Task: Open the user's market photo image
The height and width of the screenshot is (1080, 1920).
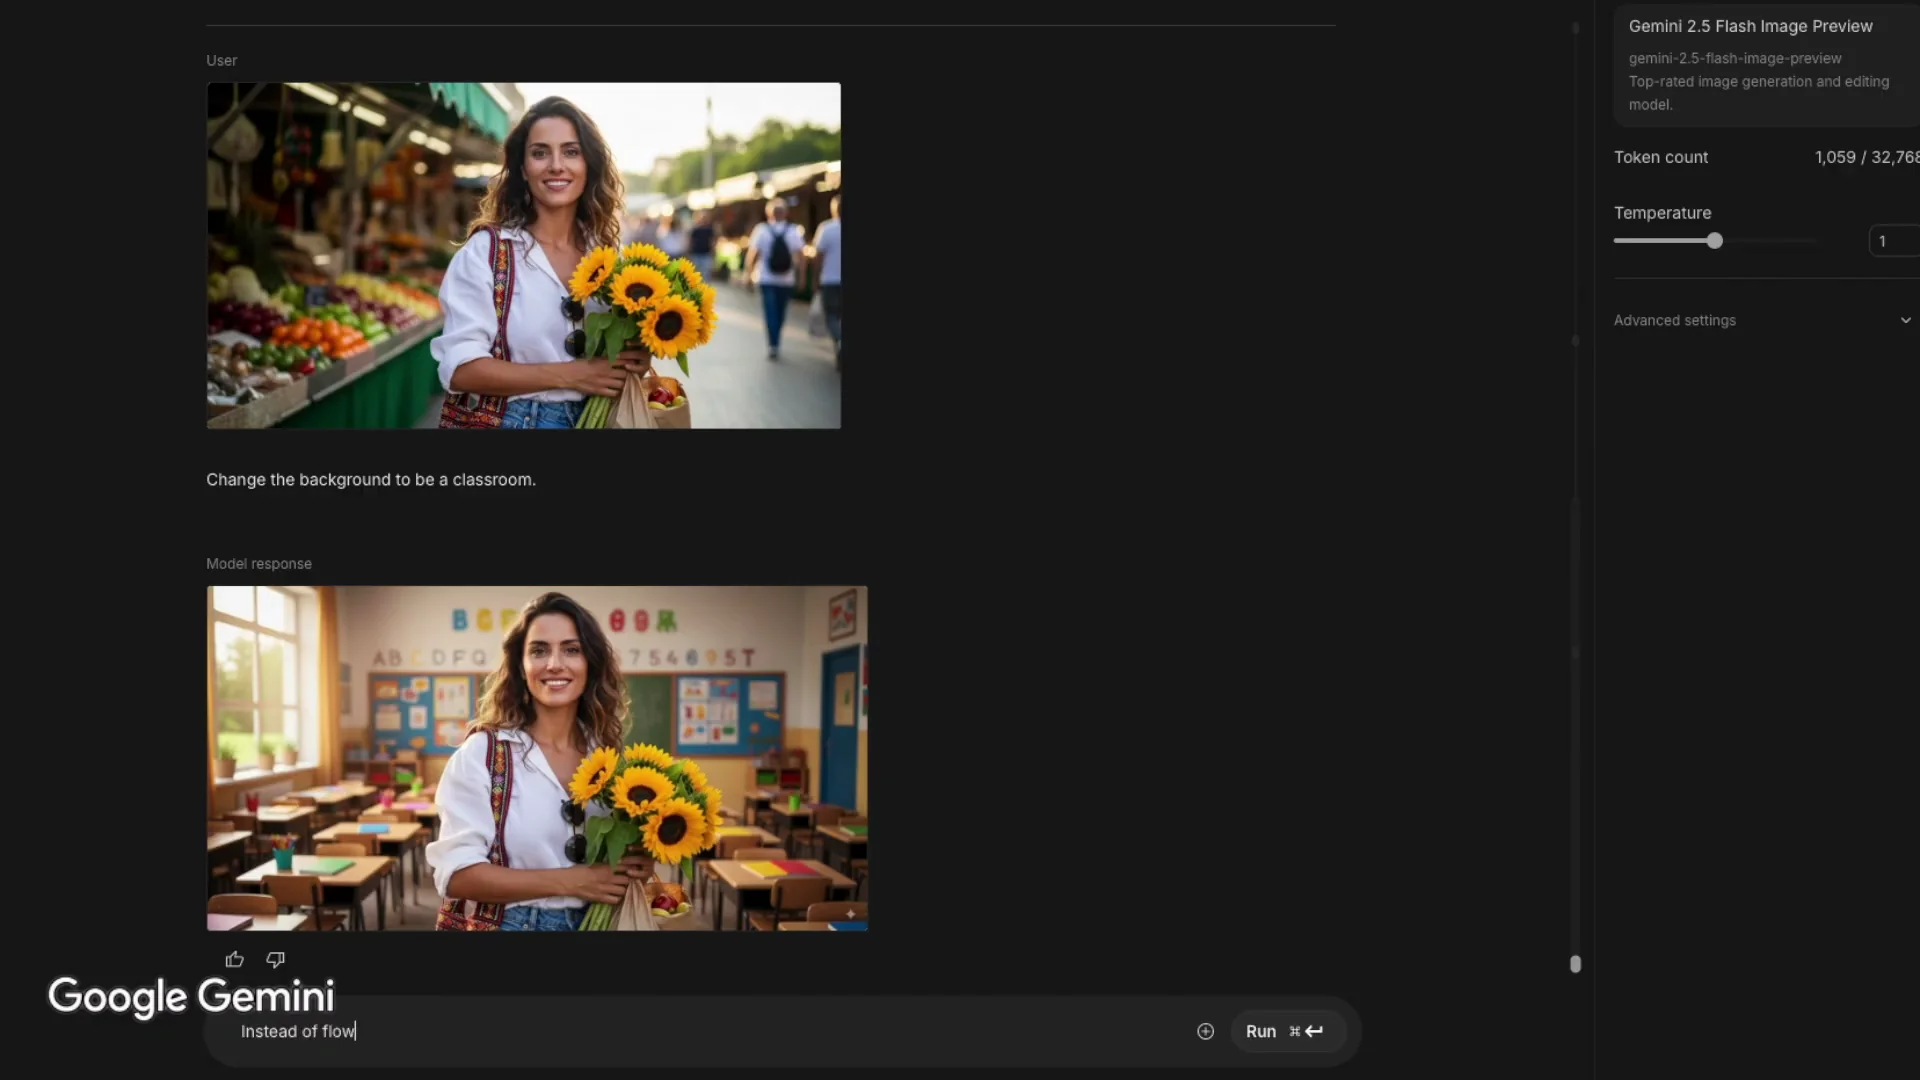Action: [x=523, y=255]
